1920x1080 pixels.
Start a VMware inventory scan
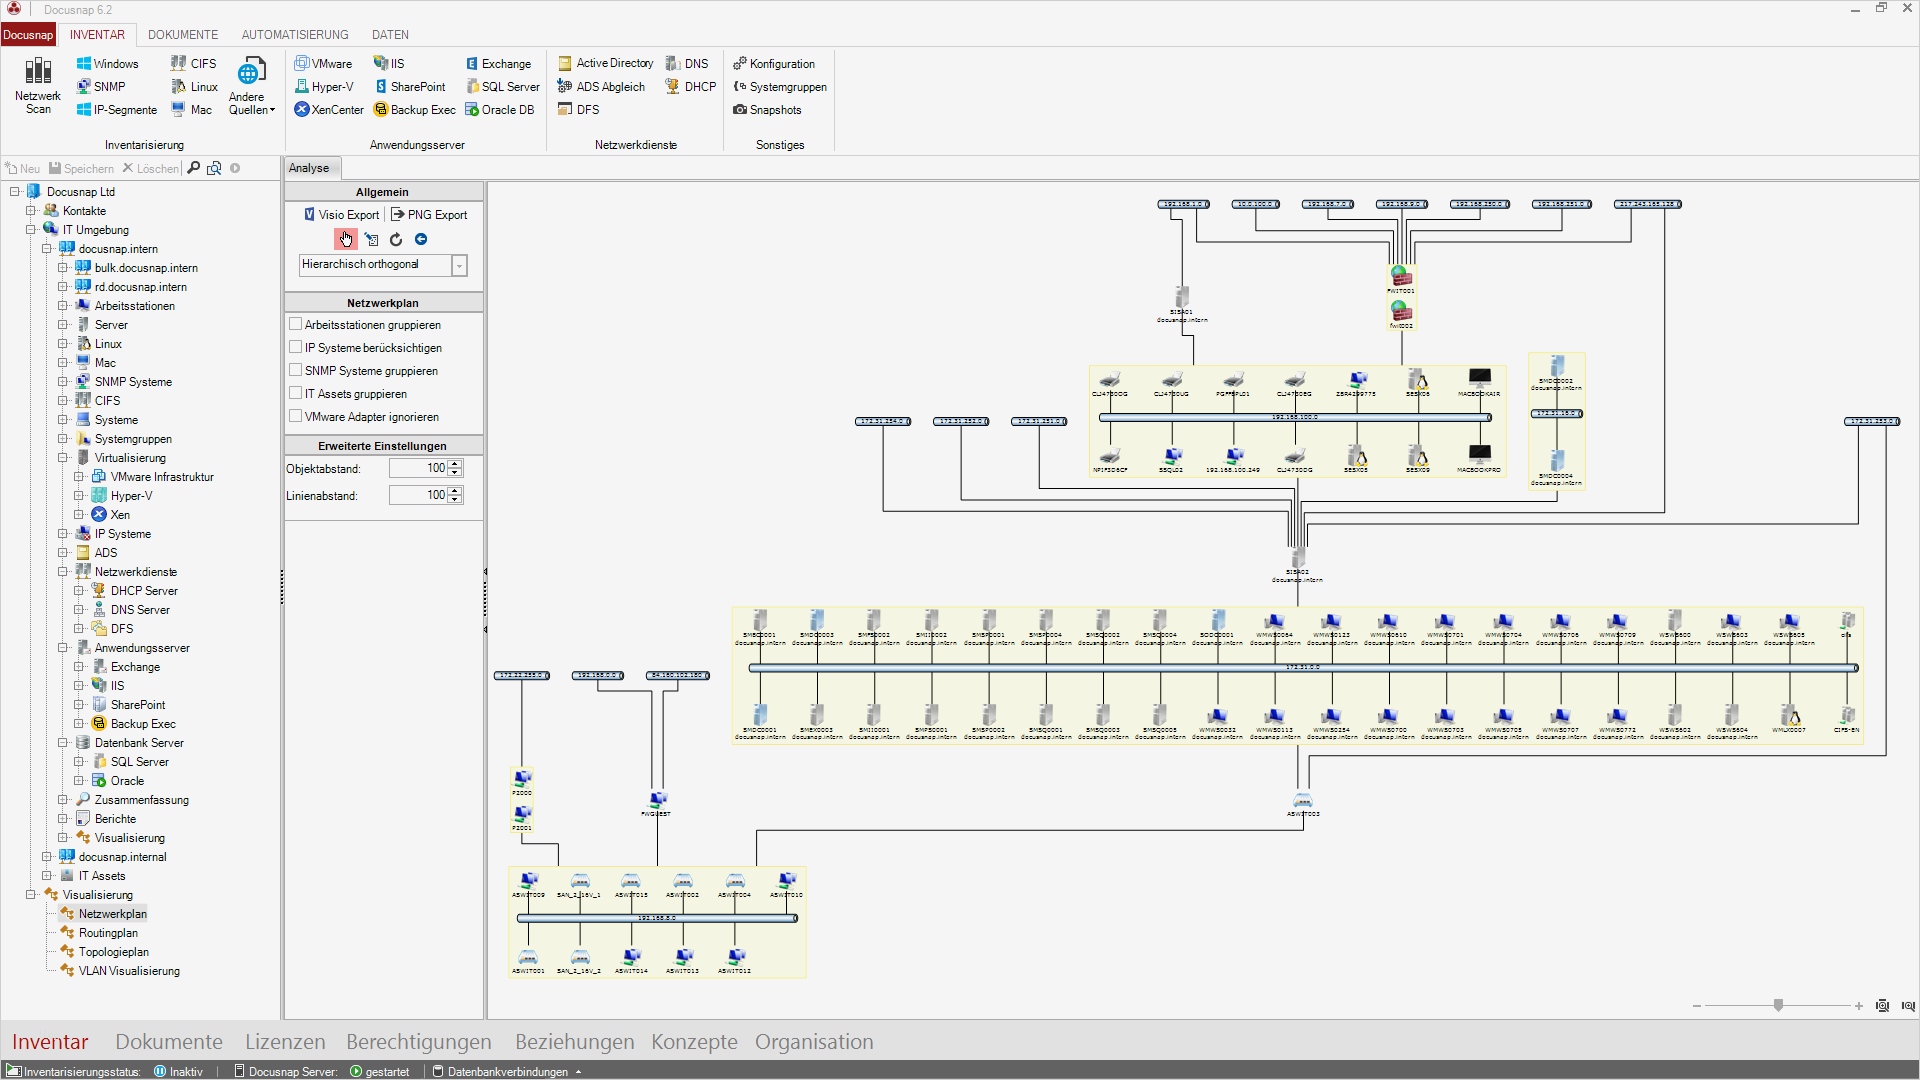coord(322,62)
